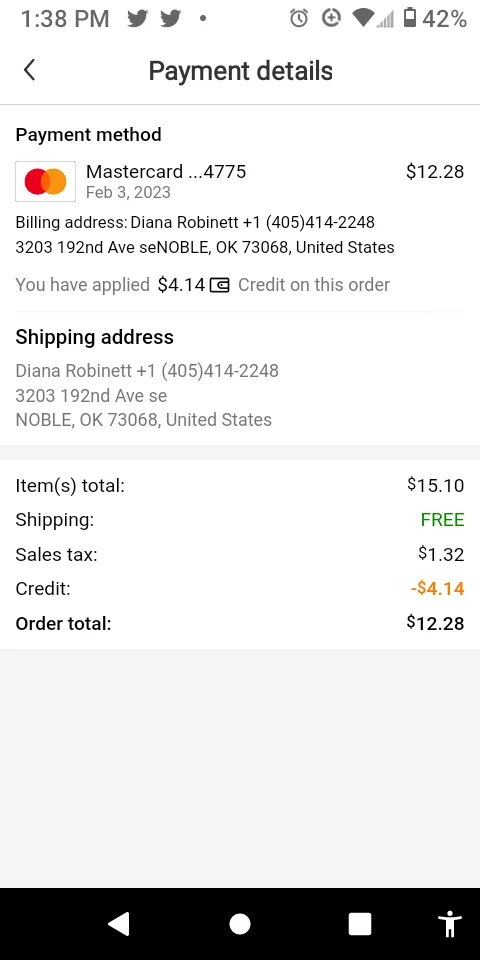480x960 pixels.
Task: Open recent apps square button
Action: tap(360, 924)
